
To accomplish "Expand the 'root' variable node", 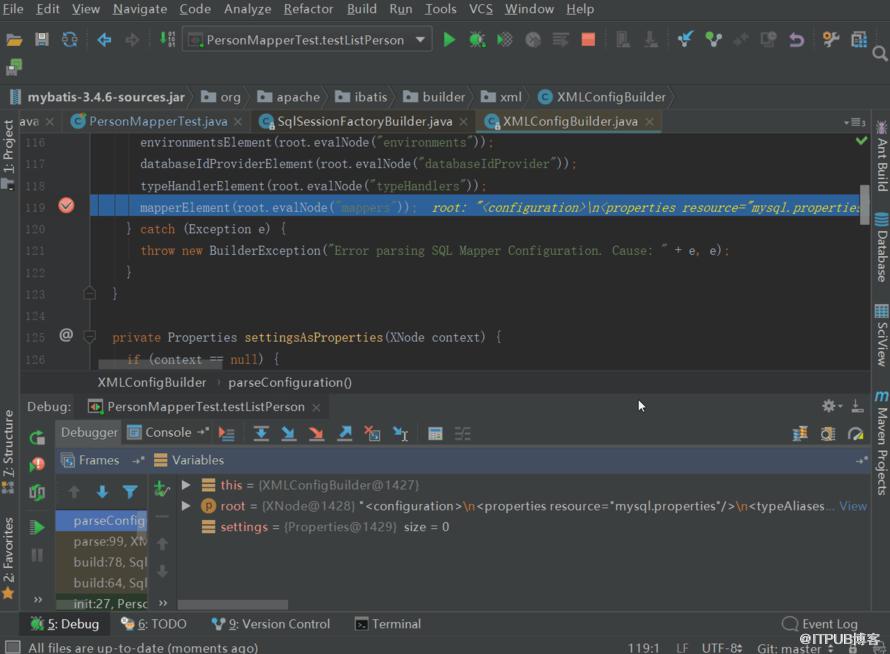I will tap(186, 506).
